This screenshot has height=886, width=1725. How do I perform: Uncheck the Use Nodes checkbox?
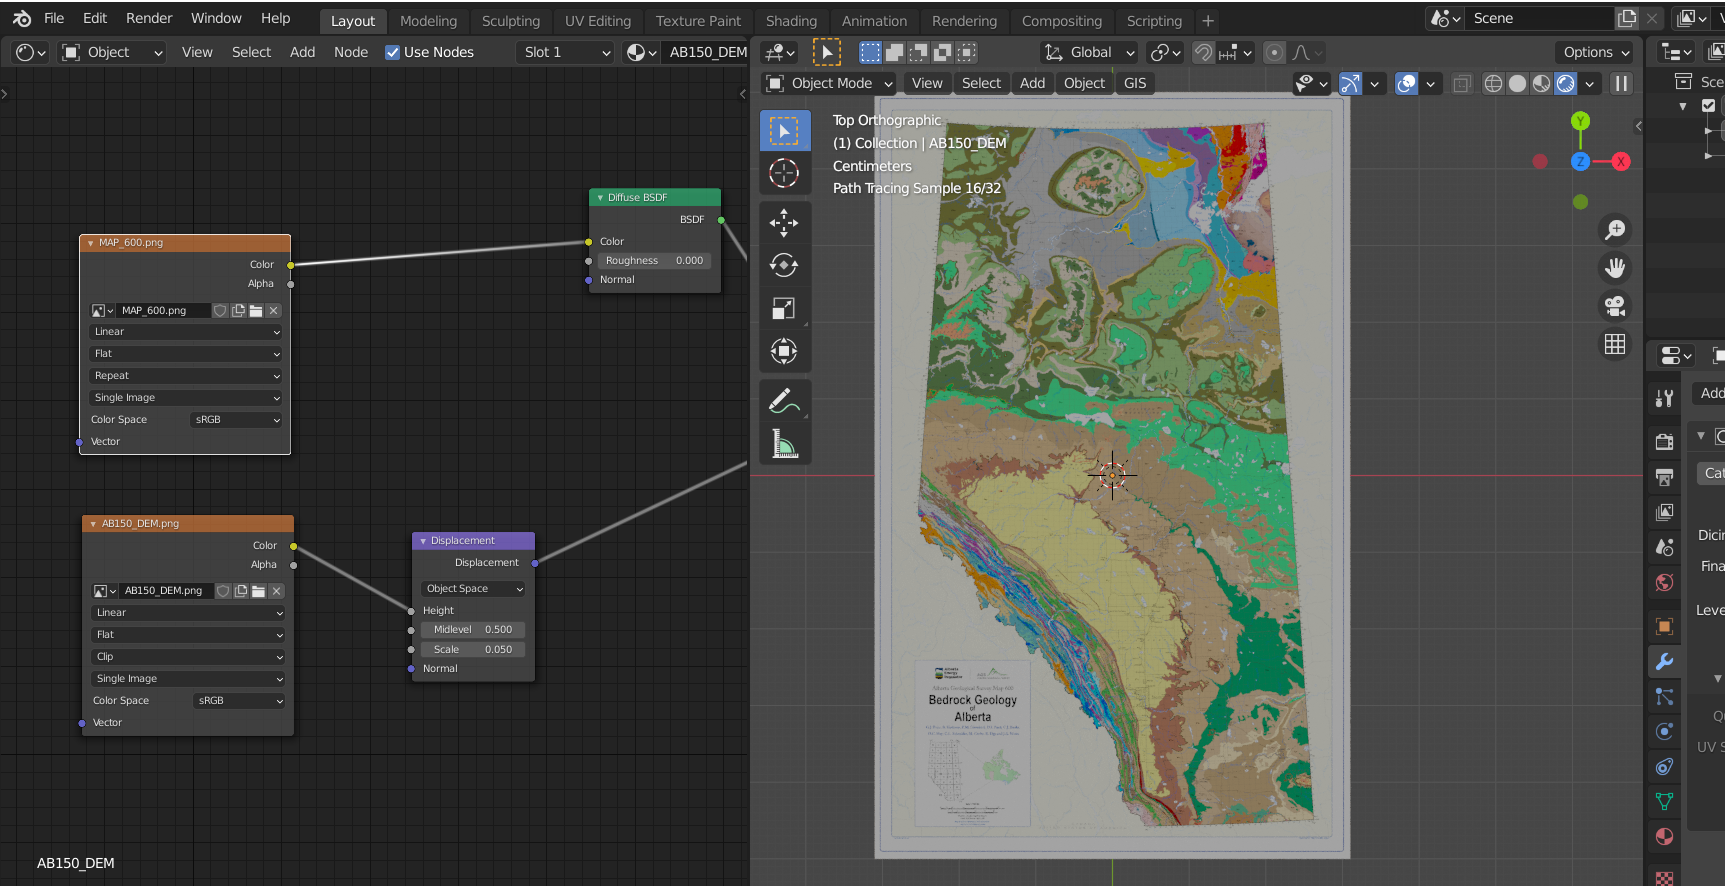point(393,52)
